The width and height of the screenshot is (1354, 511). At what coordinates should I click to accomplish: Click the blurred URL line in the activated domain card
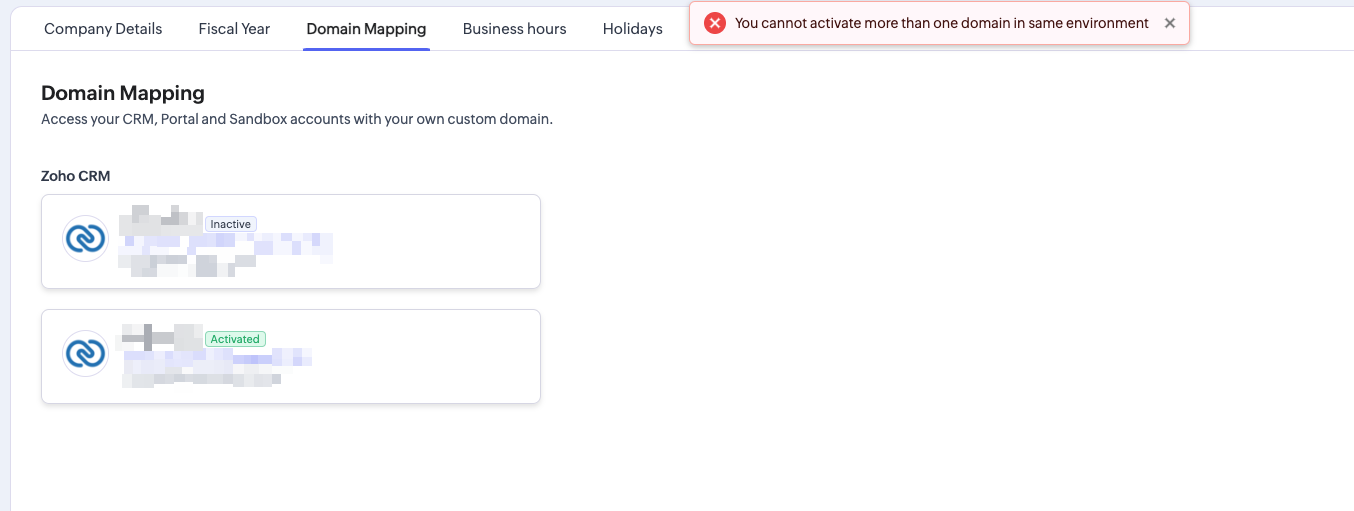pos(216,357)
